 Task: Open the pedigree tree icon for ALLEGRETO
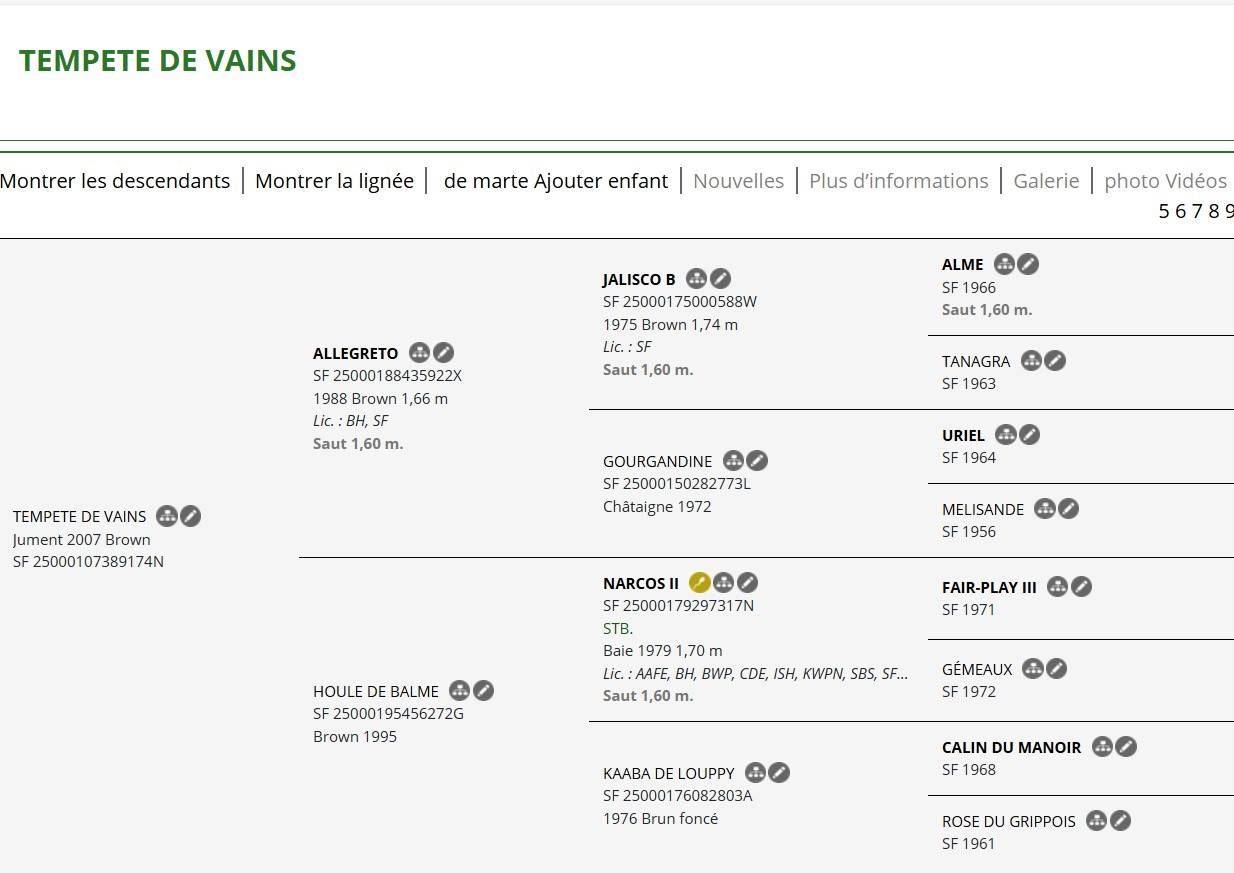point(420,353)
